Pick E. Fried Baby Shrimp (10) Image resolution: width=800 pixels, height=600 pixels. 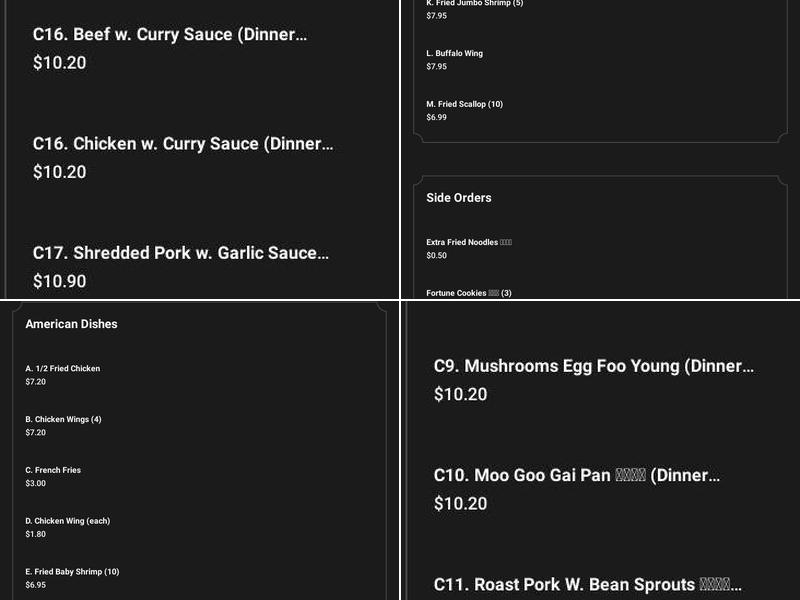(67, 572)
